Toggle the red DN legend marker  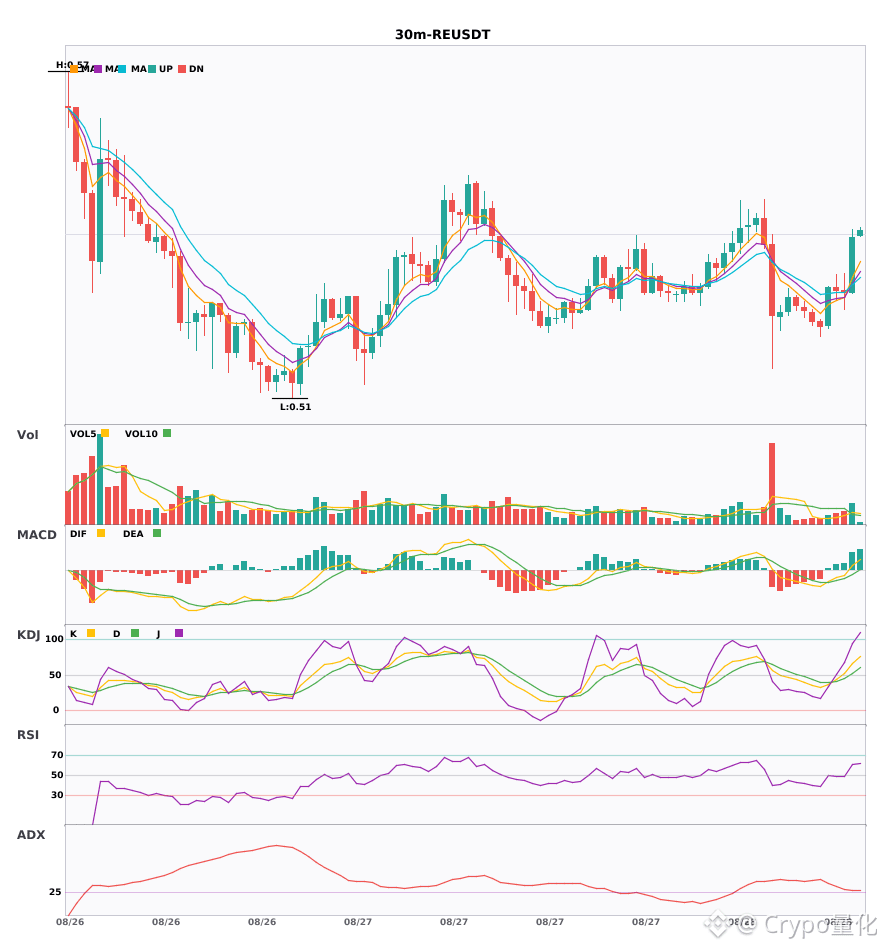[182, 69]
